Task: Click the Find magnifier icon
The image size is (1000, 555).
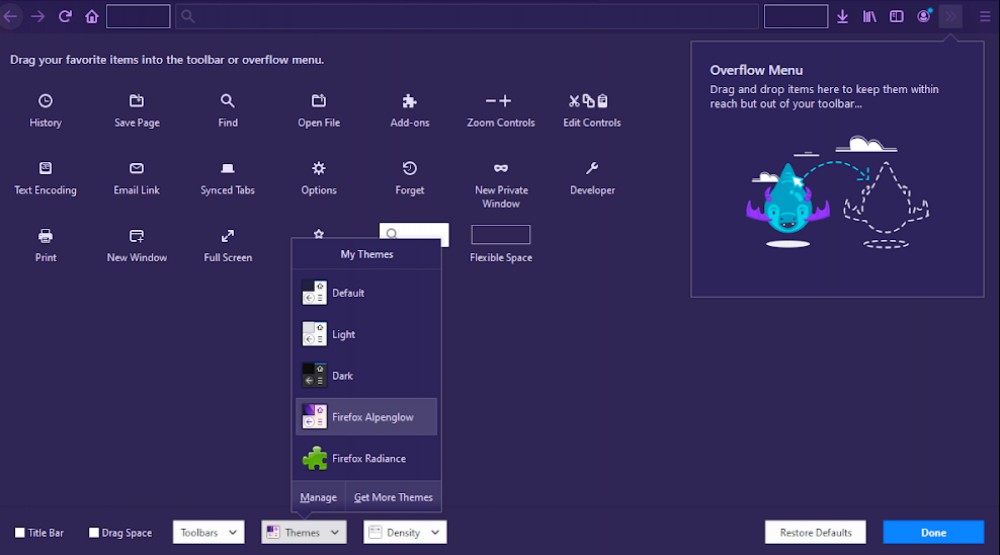Action: (228, 101)
